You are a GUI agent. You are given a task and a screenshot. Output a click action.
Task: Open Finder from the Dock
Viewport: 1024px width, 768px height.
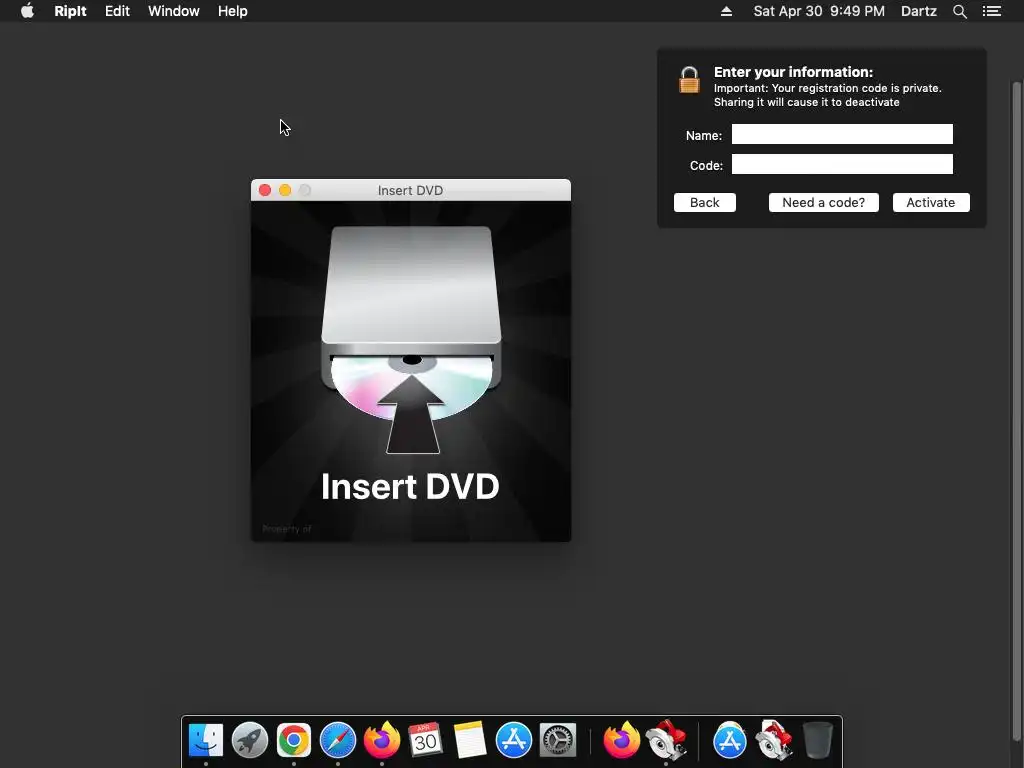tap(206, 740)
